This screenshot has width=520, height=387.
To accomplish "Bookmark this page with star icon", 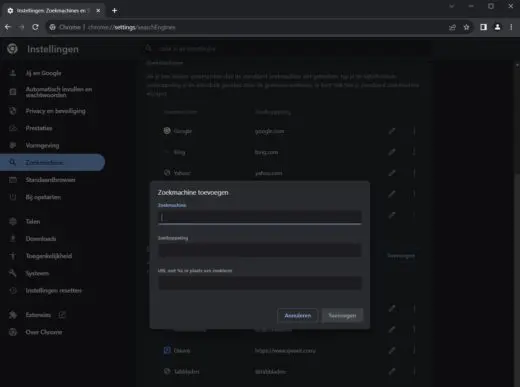I will [x=466, y=27].
